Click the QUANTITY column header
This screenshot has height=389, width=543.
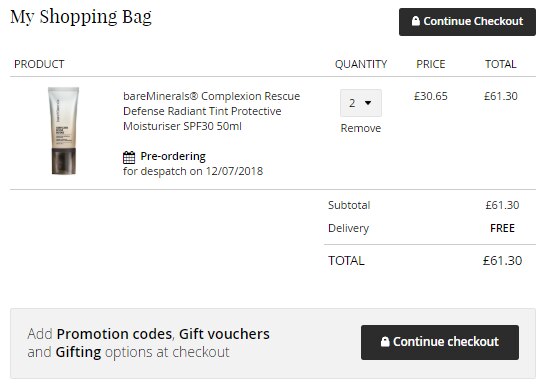361,64
